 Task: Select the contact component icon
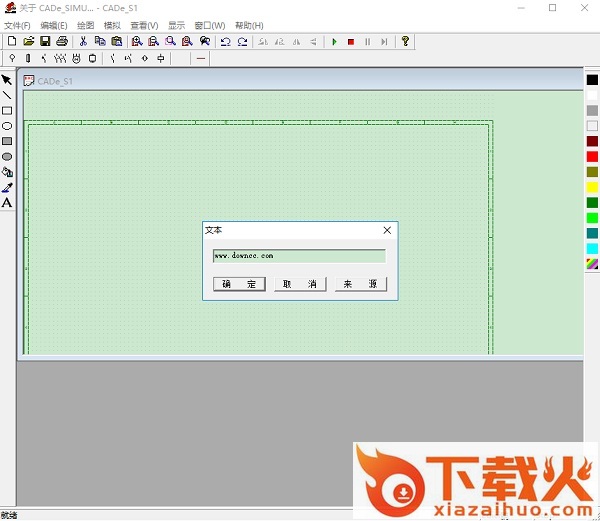pyautogui.click(x=112, y=58)
